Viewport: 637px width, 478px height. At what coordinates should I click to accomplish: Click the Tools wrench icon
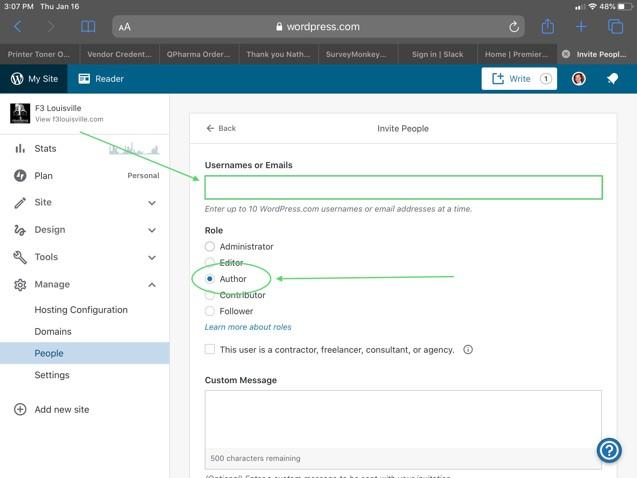pos(20,257)
